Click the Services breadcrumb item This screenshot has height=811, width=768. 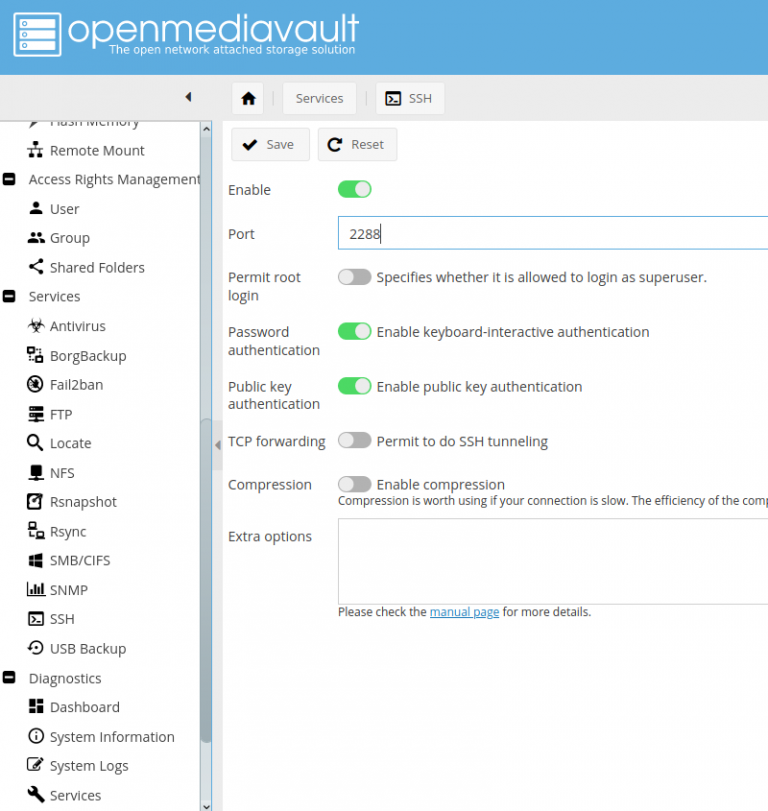pos(319,98)
